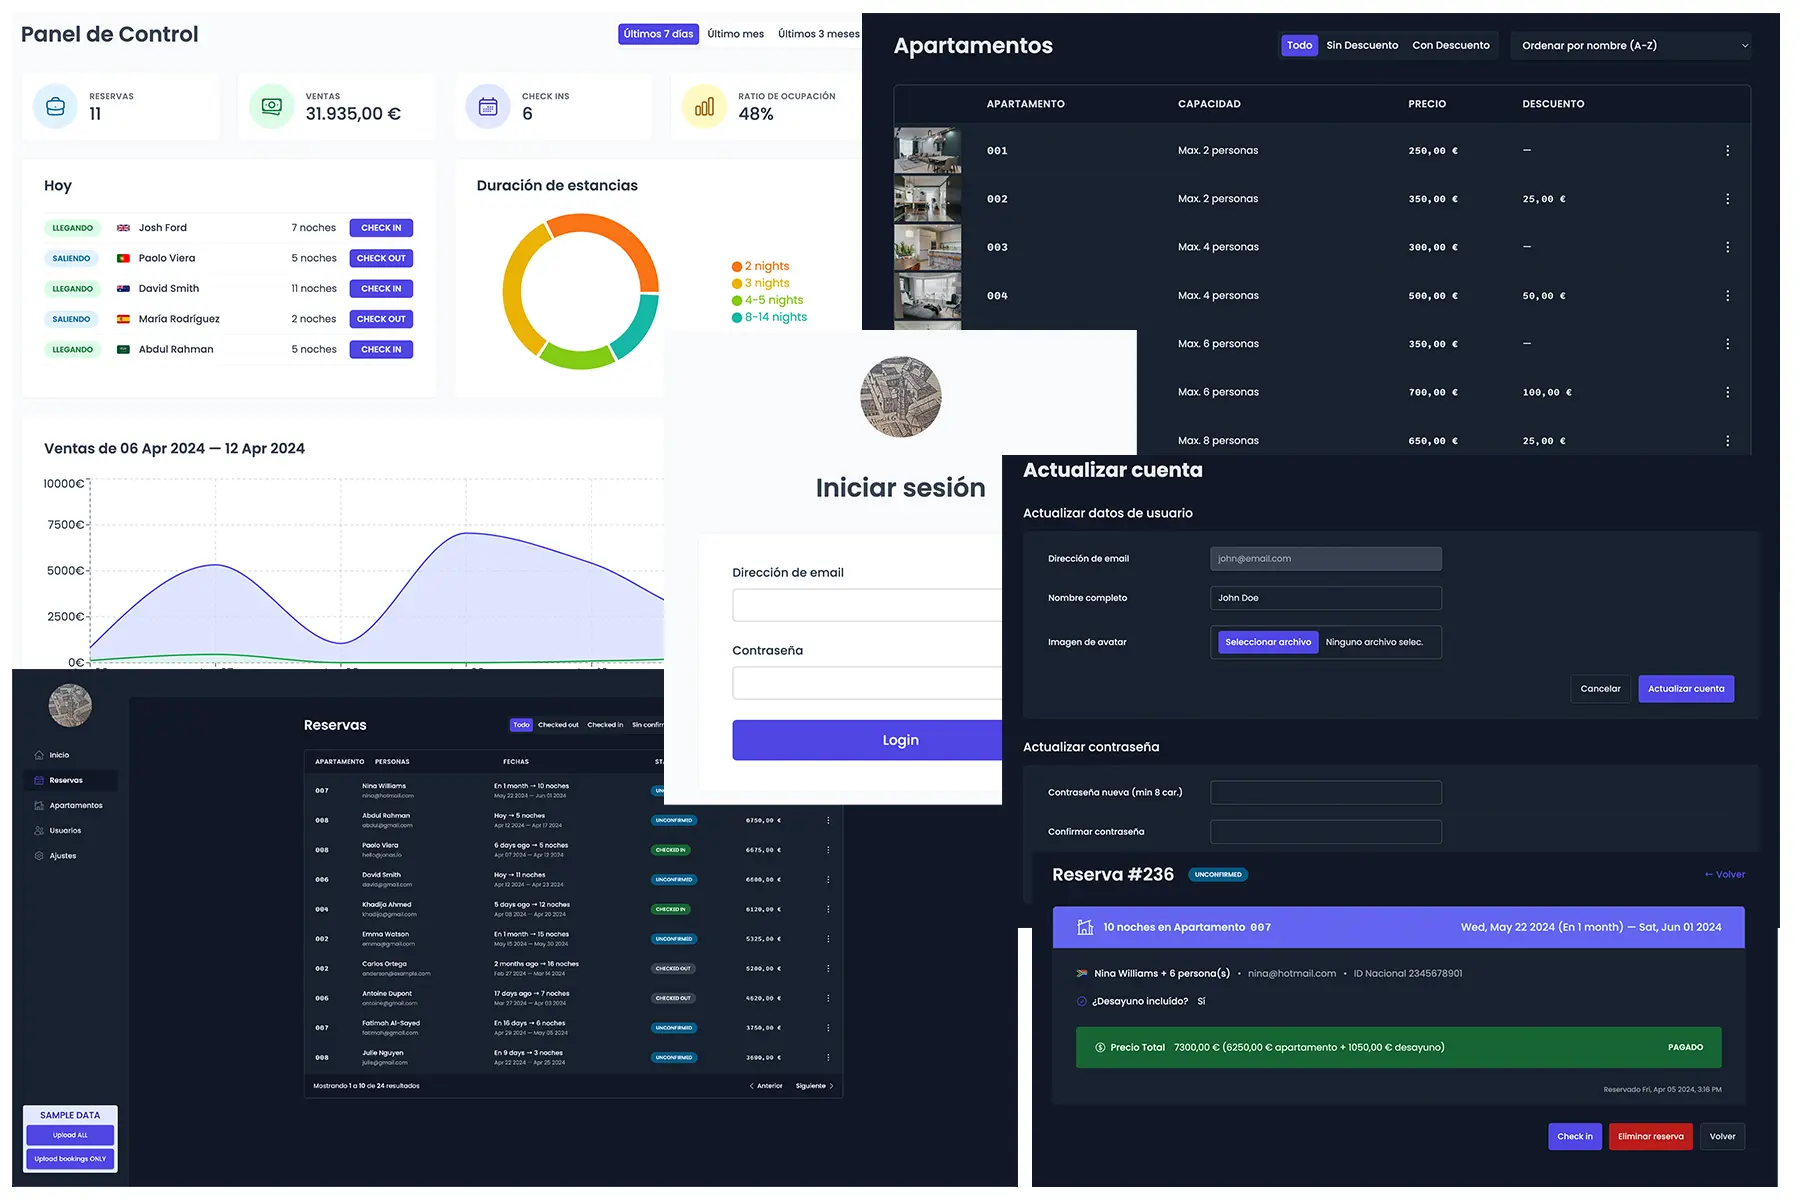Open actions menu for Emma Watson booking
The height and width of the screenshot is (1200, 1800).
click(x=828, y=939)
